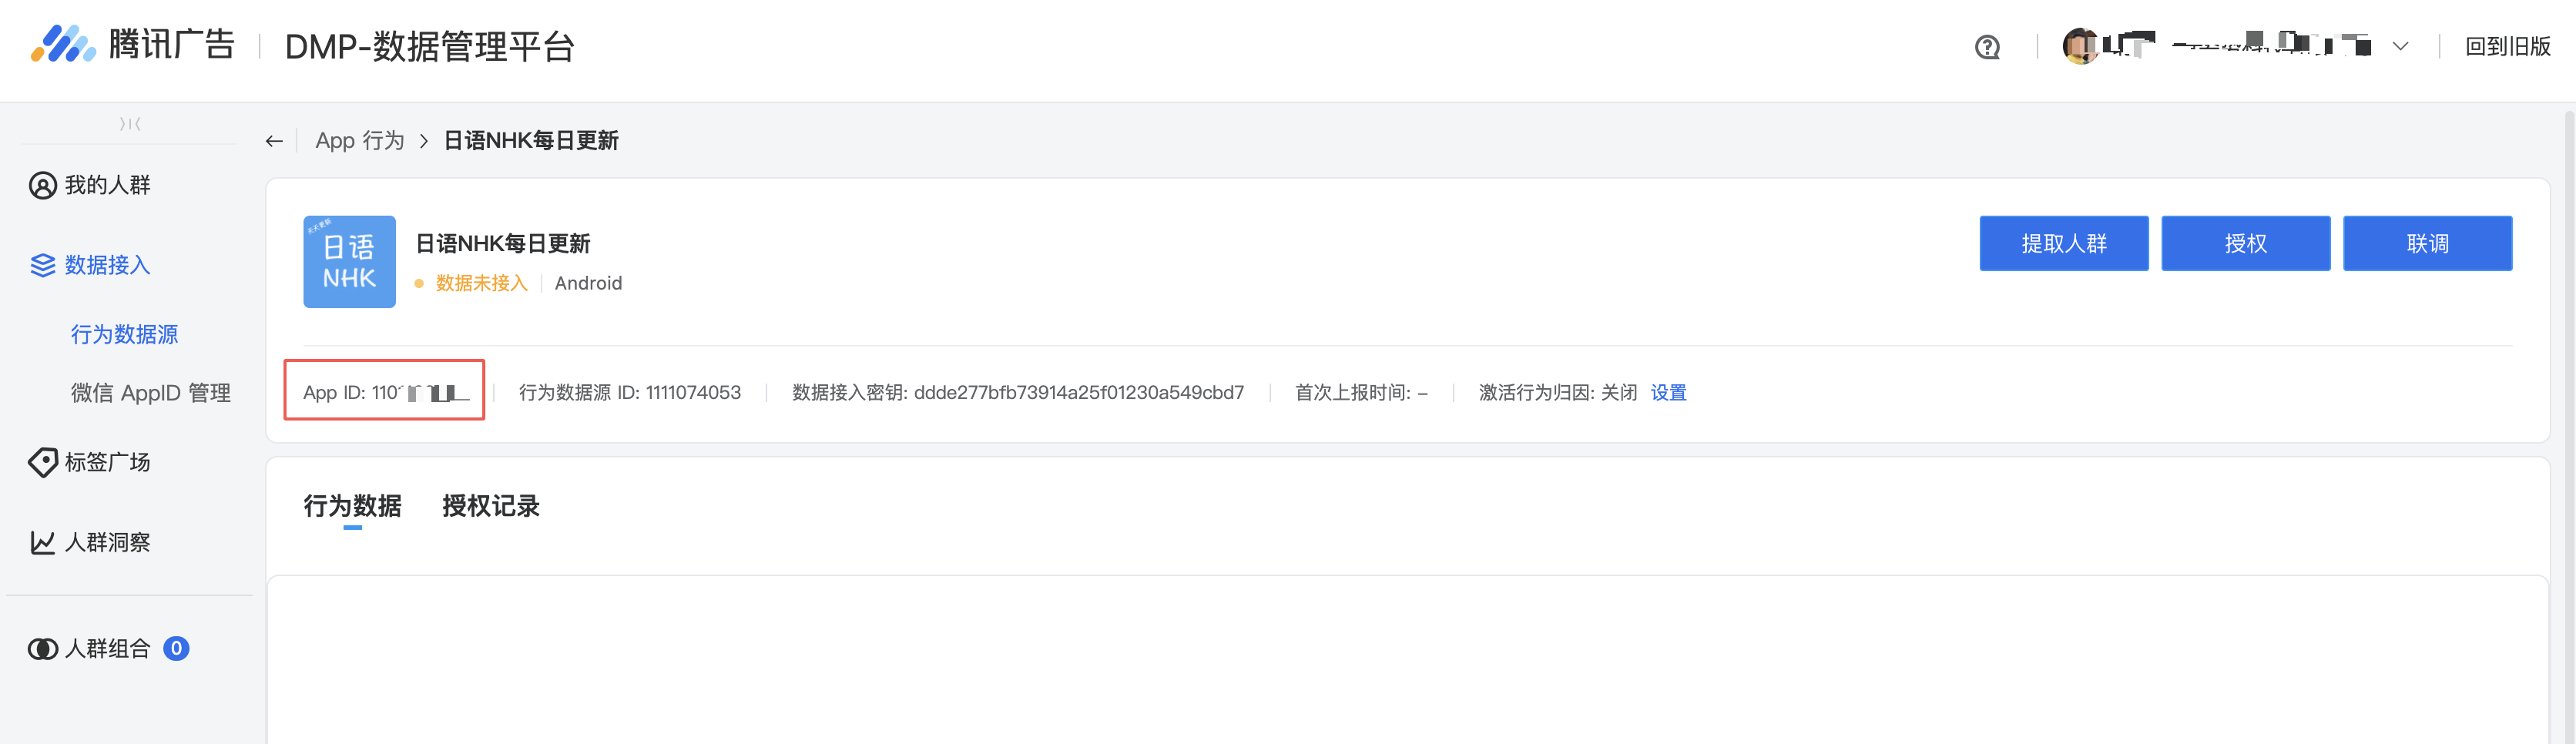Click the 日语NHK每日更新 app title
Viewport: 2576px width, 744px height.
point(502,243)
